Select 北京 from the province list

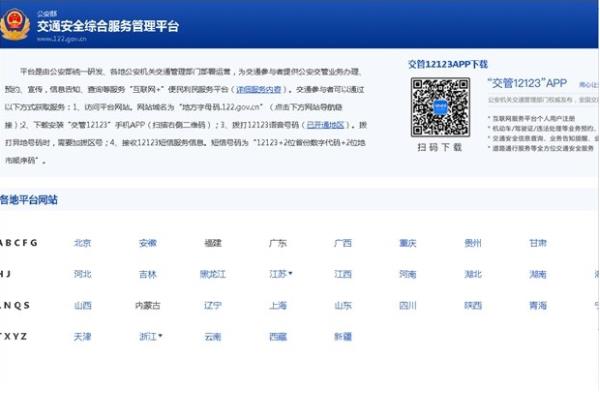click(x=83, y=243)
